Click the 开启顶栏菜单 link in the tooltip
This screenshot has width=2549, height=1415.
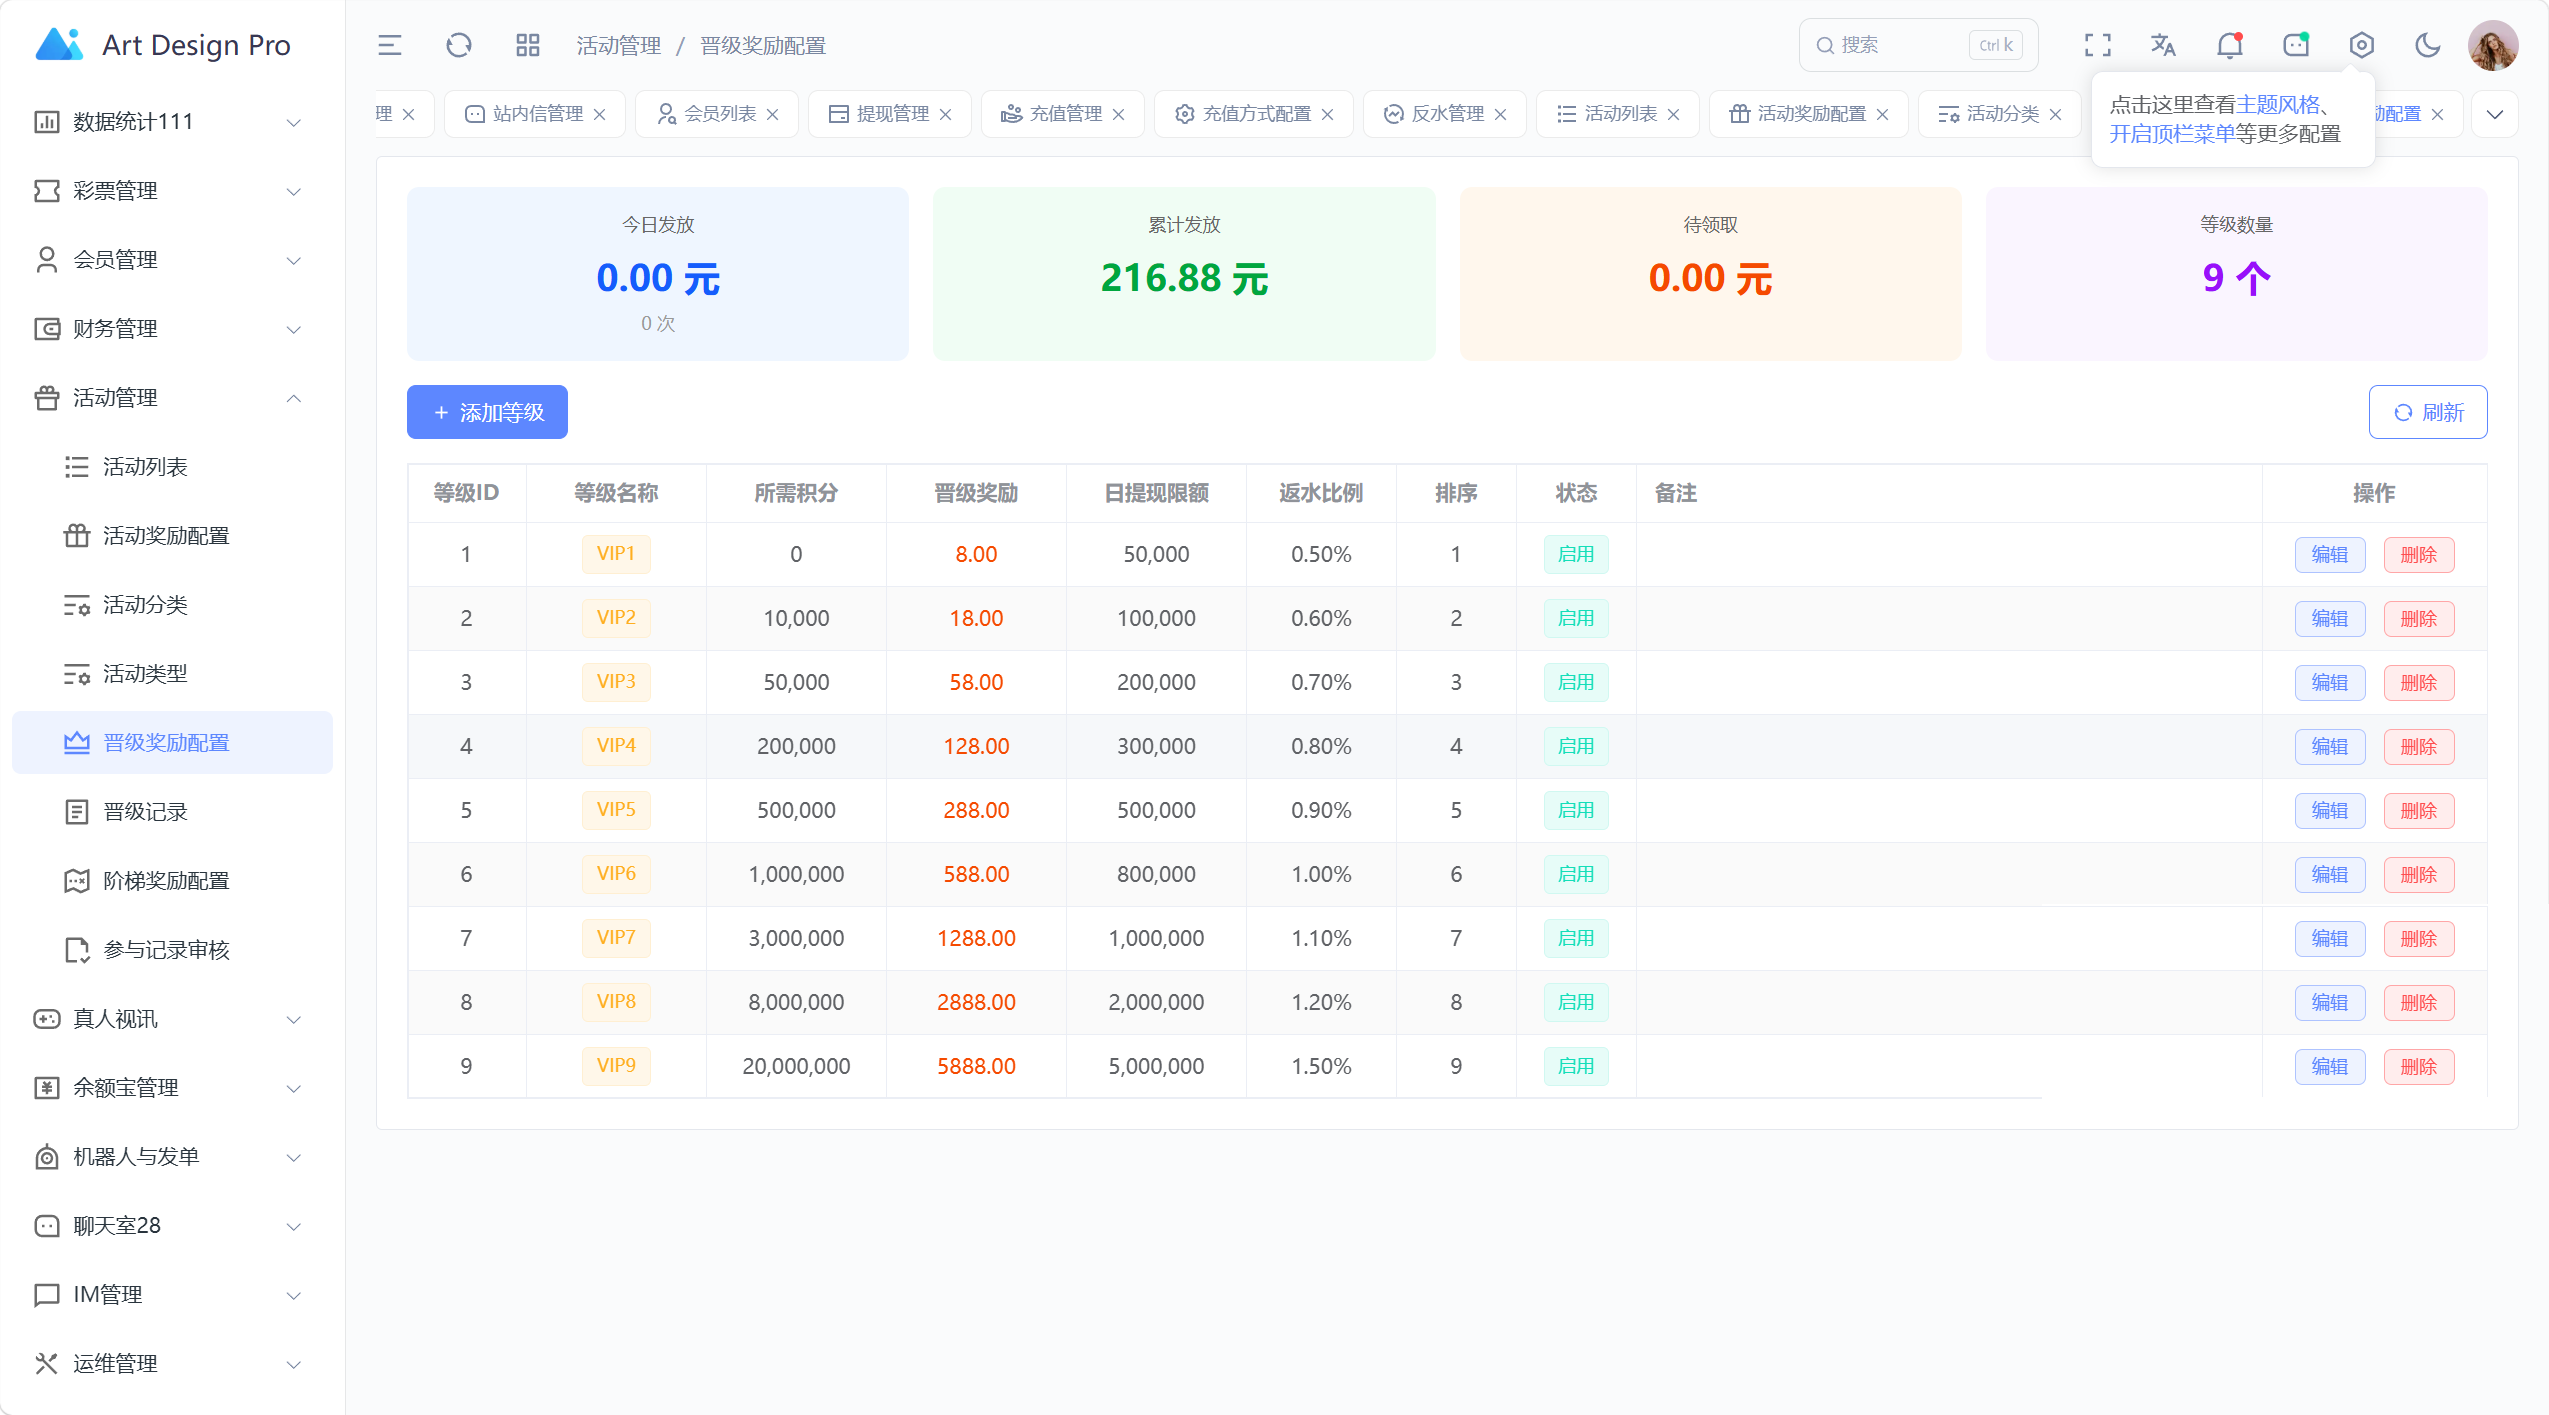click(2172, 134)
